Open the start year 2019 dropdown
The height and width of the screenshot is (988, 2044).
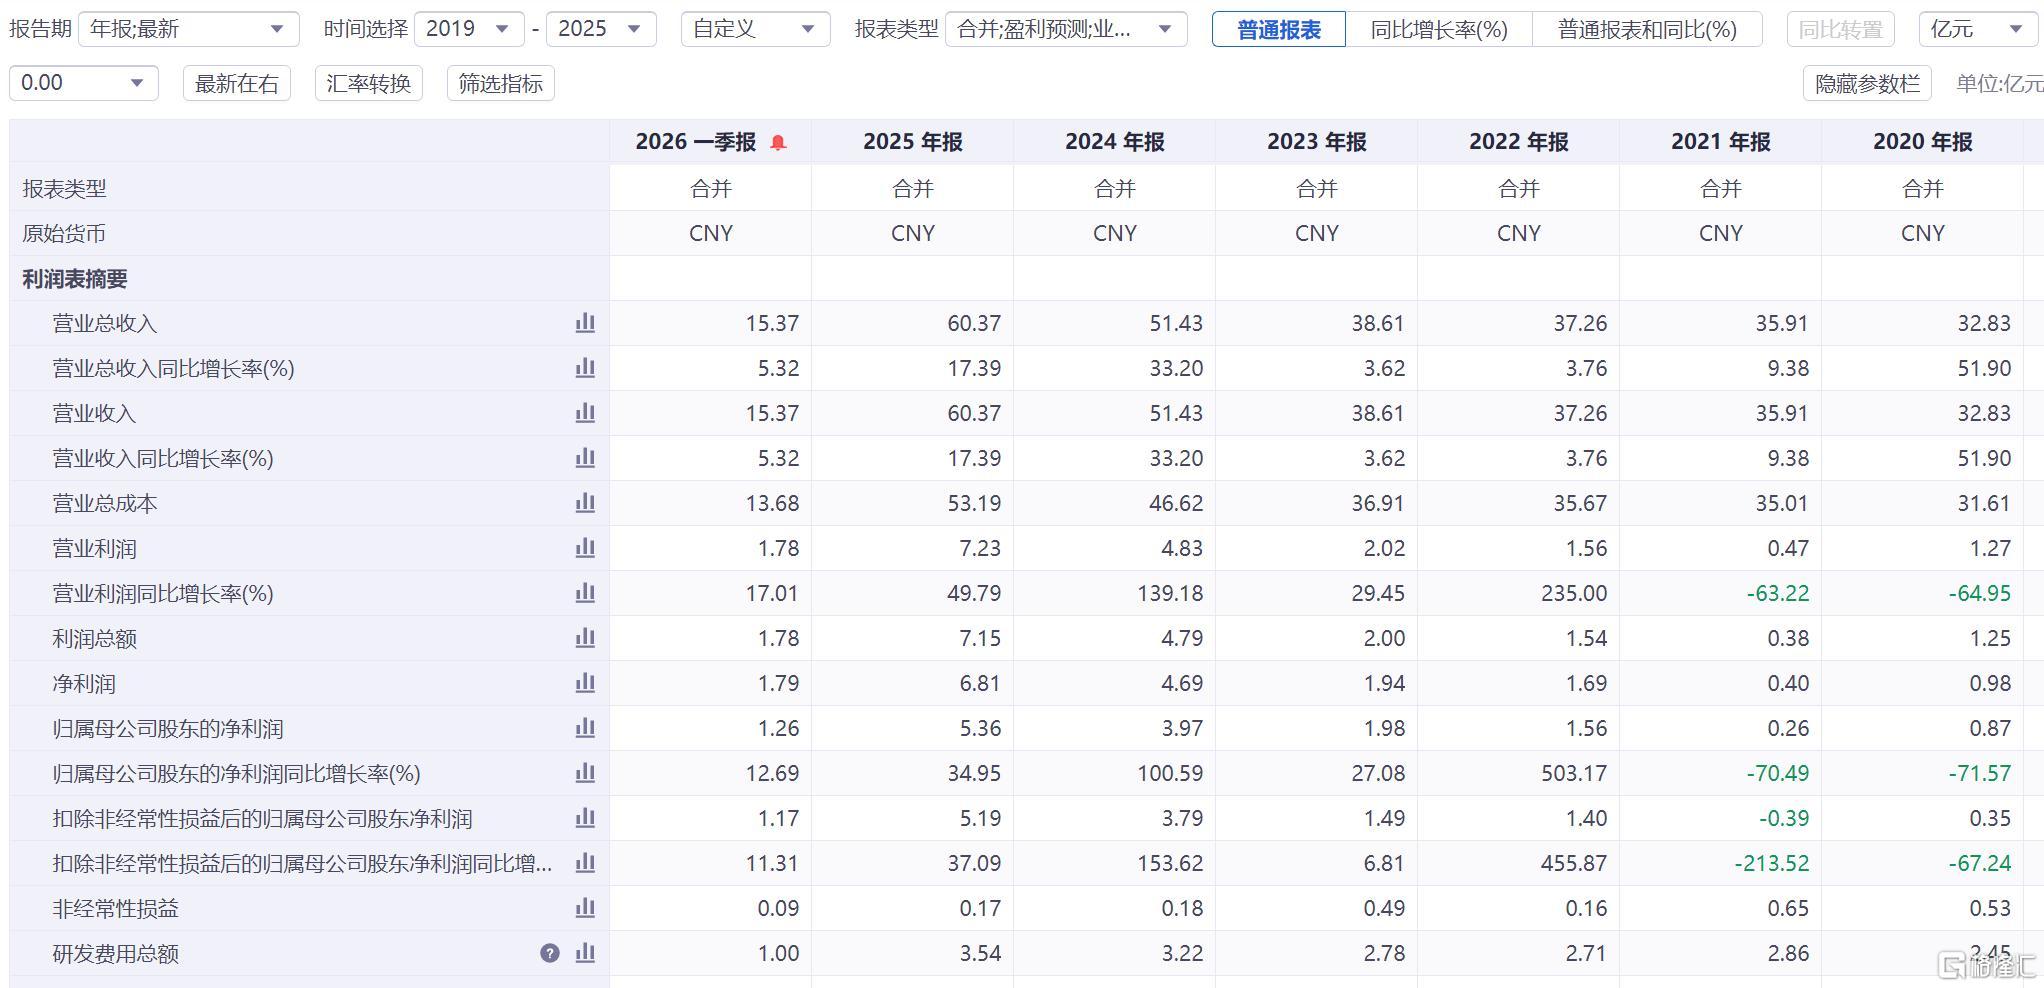click(469, 29)
